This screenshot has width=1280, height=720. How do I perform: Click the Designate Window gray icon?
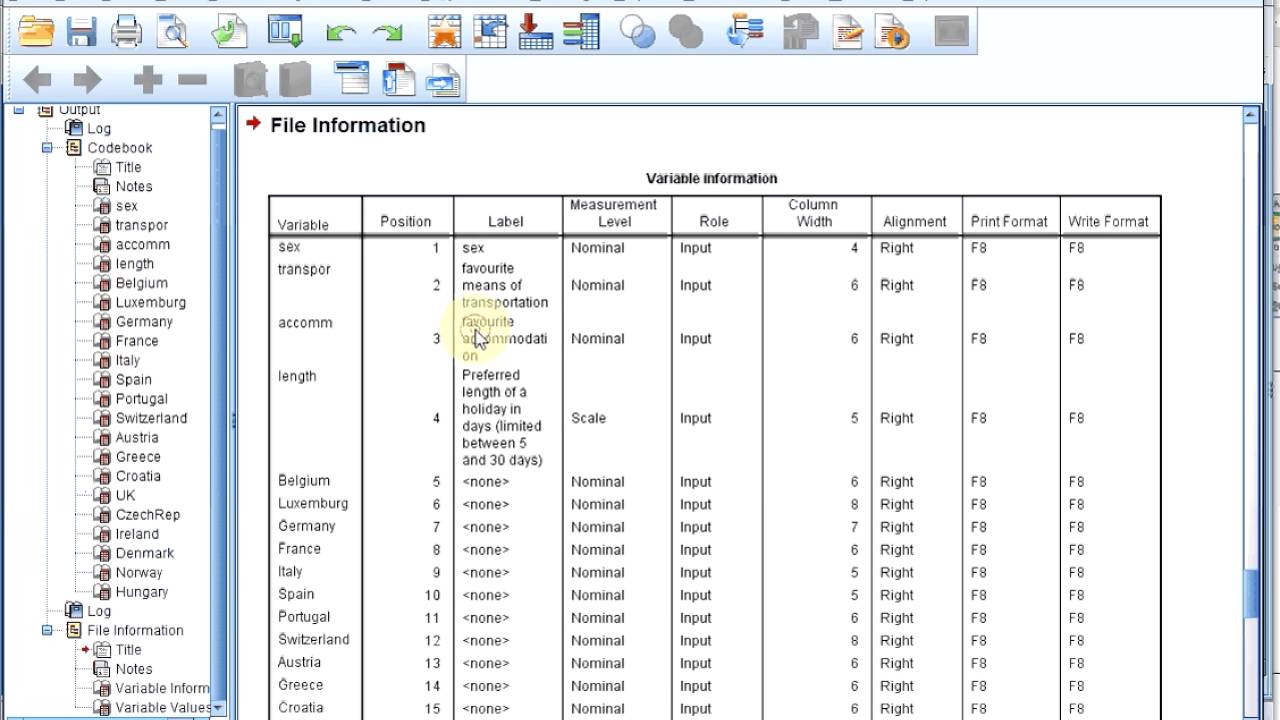click(952, 32)
